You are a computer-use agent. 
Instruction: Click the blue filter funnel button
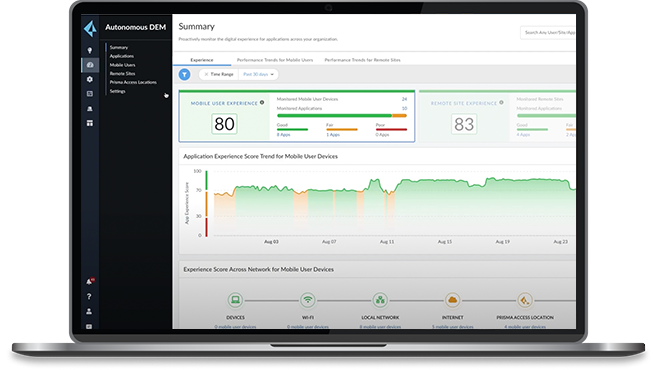[184, 75]
